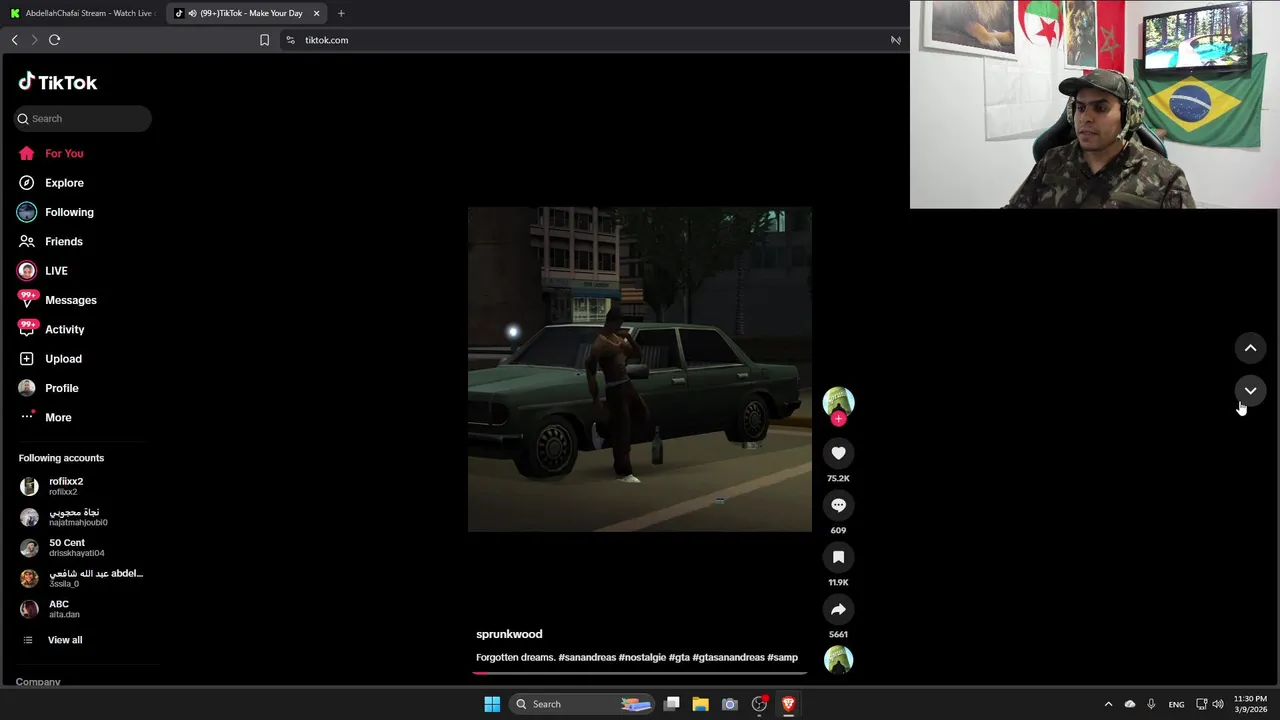The height and width of the screenshot is (720, 1280).
Task: Open followed account najatmahjoubi0
Action: [x=82, y=517]
